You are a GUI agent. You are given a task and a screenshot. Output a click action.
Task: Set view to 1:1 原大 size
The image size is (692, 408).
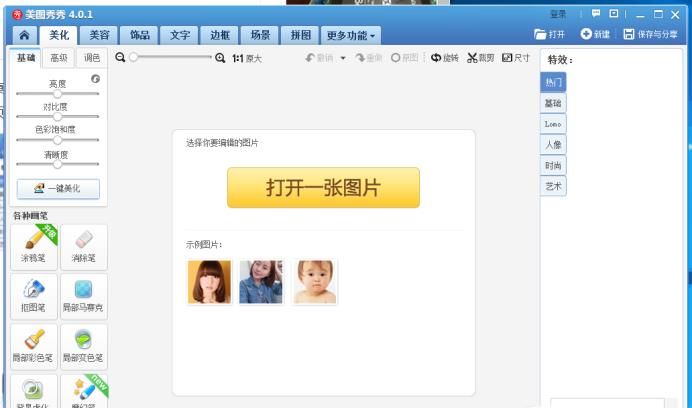tap(247, 58)
